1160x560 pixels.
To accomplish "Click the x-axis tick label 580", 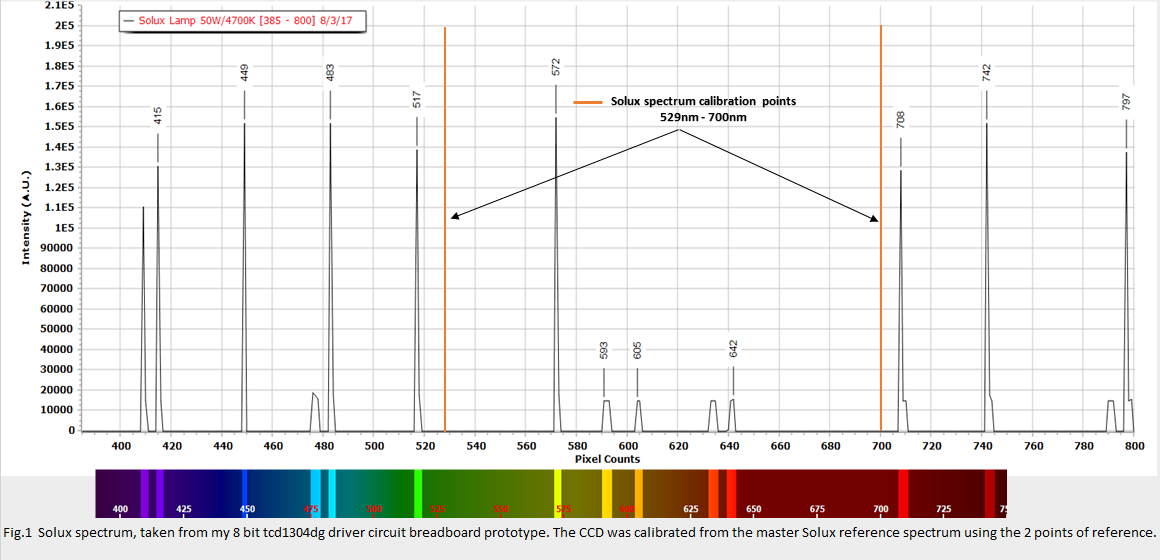I will 577,446.
